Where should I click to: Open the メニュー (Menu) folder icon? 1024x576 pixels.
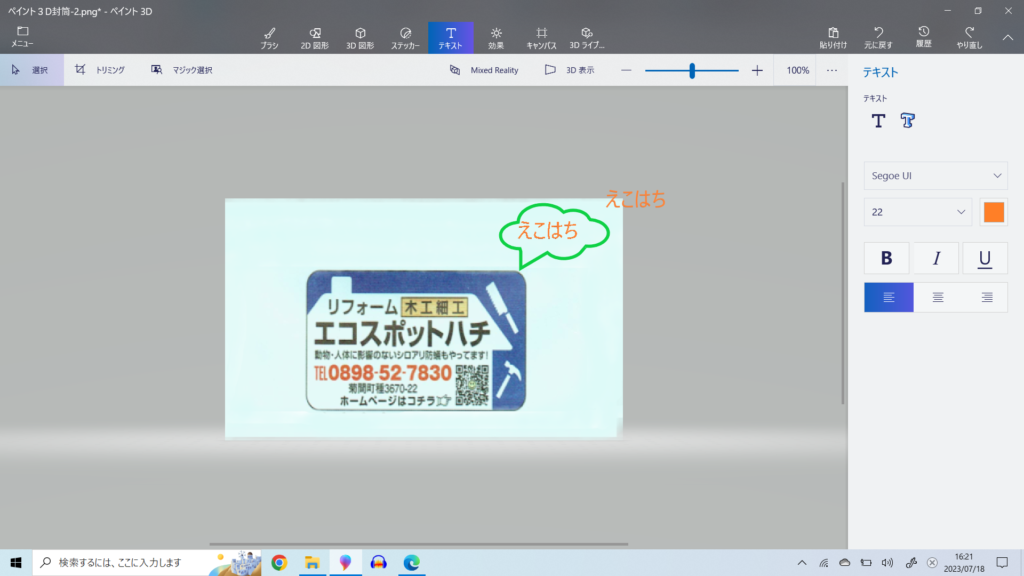click(22, 37)
